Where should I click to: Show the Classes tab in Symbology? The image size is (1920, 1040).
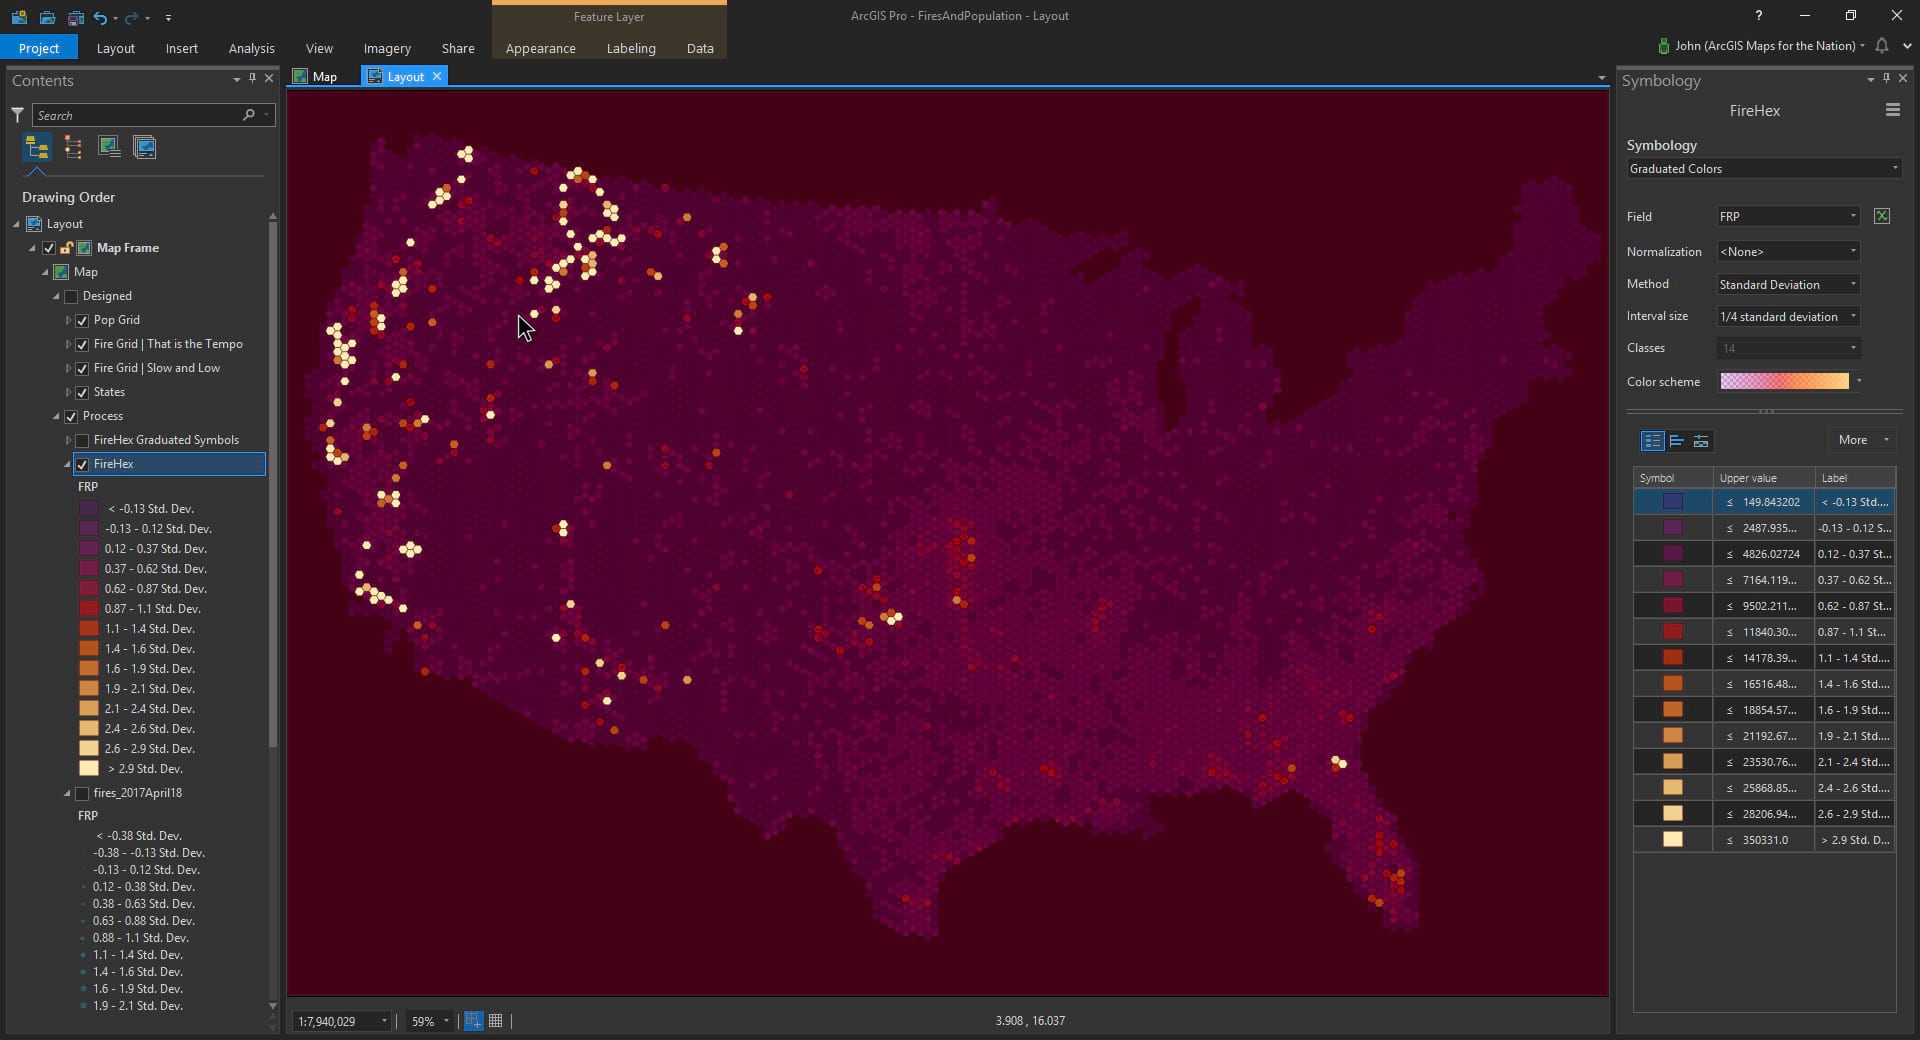(x=1652, y=440)
